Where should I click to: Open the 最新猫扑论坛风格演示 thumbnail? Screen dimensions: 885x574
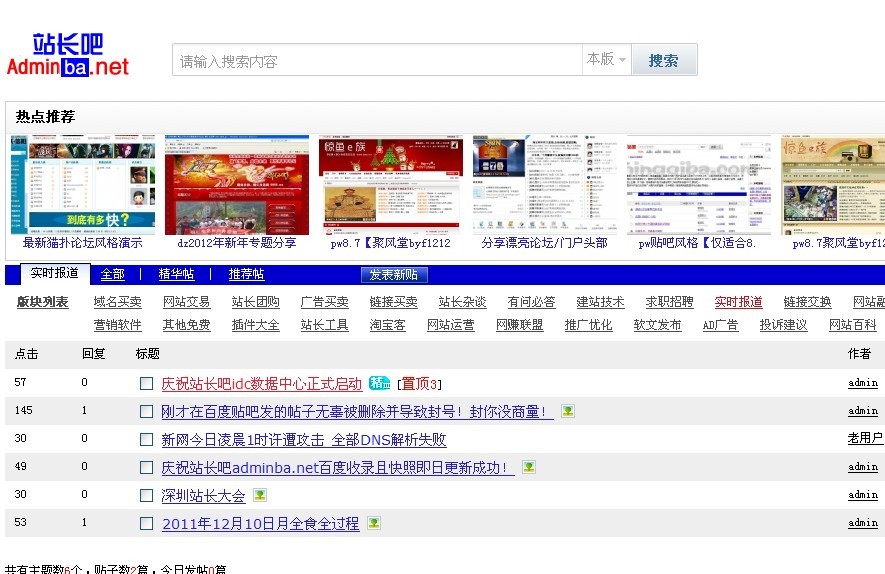click(x=83, y=185)
